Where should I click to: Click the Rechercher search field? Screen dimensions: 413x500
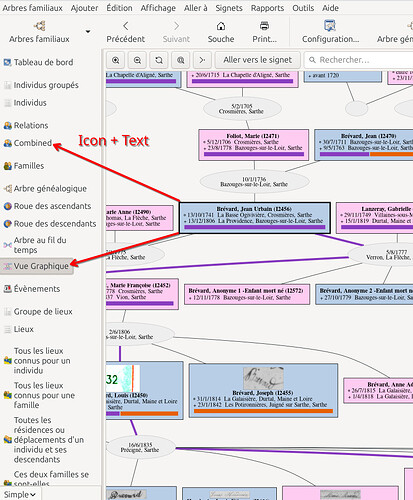click(358, 60)
